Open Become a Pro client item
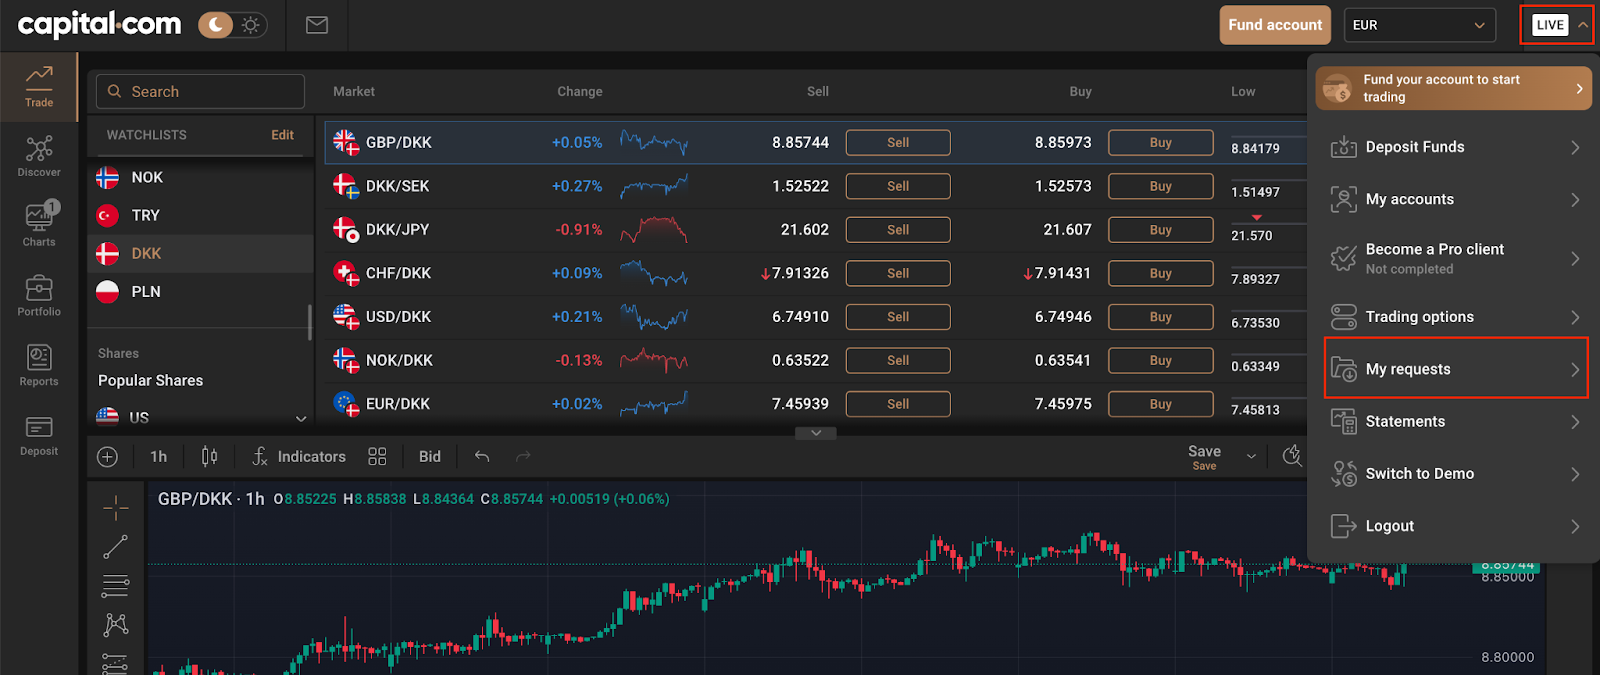Screen dimensions: 1600x675 [x=1456, y=258]
